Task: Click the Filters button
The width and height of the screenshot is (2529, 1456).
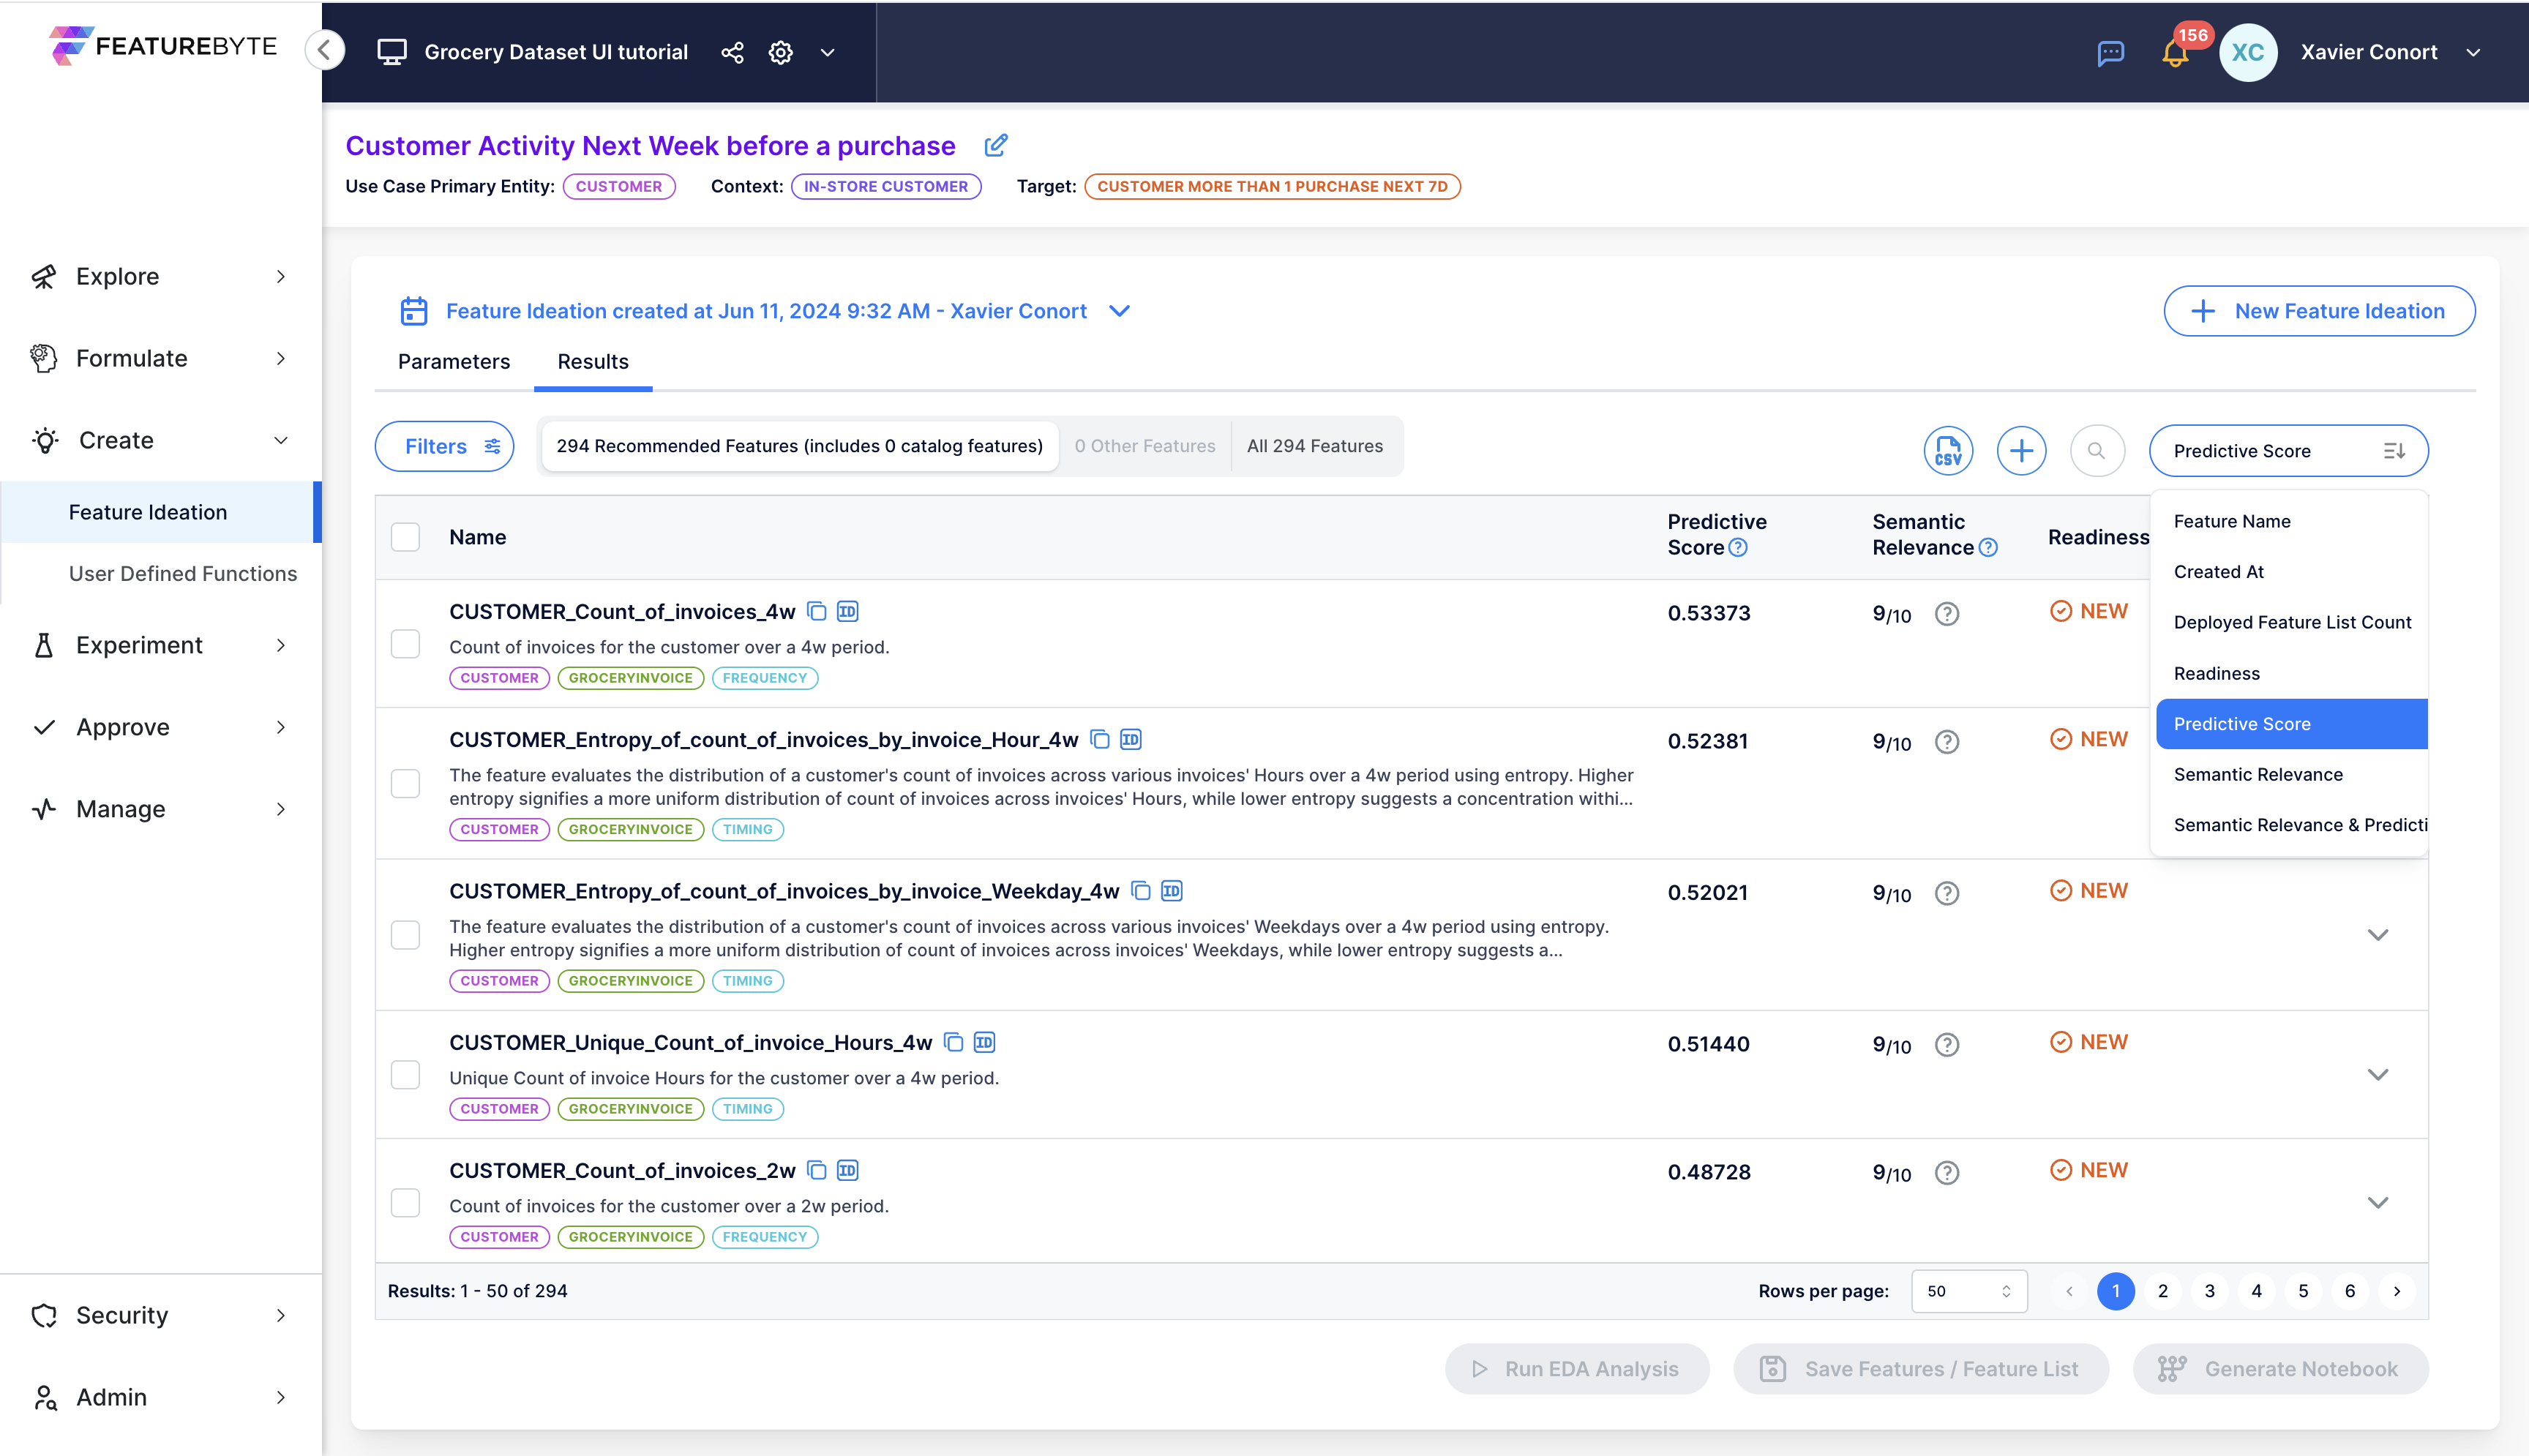Action: pos(444,446)
